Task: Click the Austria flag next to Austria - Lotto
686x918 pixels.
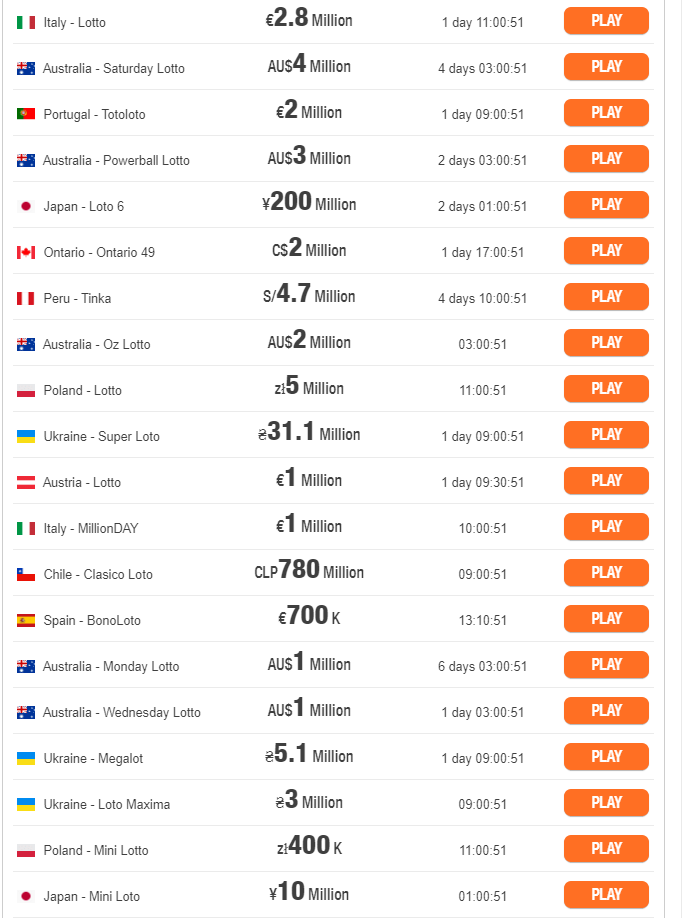Action: pos(26,482)
